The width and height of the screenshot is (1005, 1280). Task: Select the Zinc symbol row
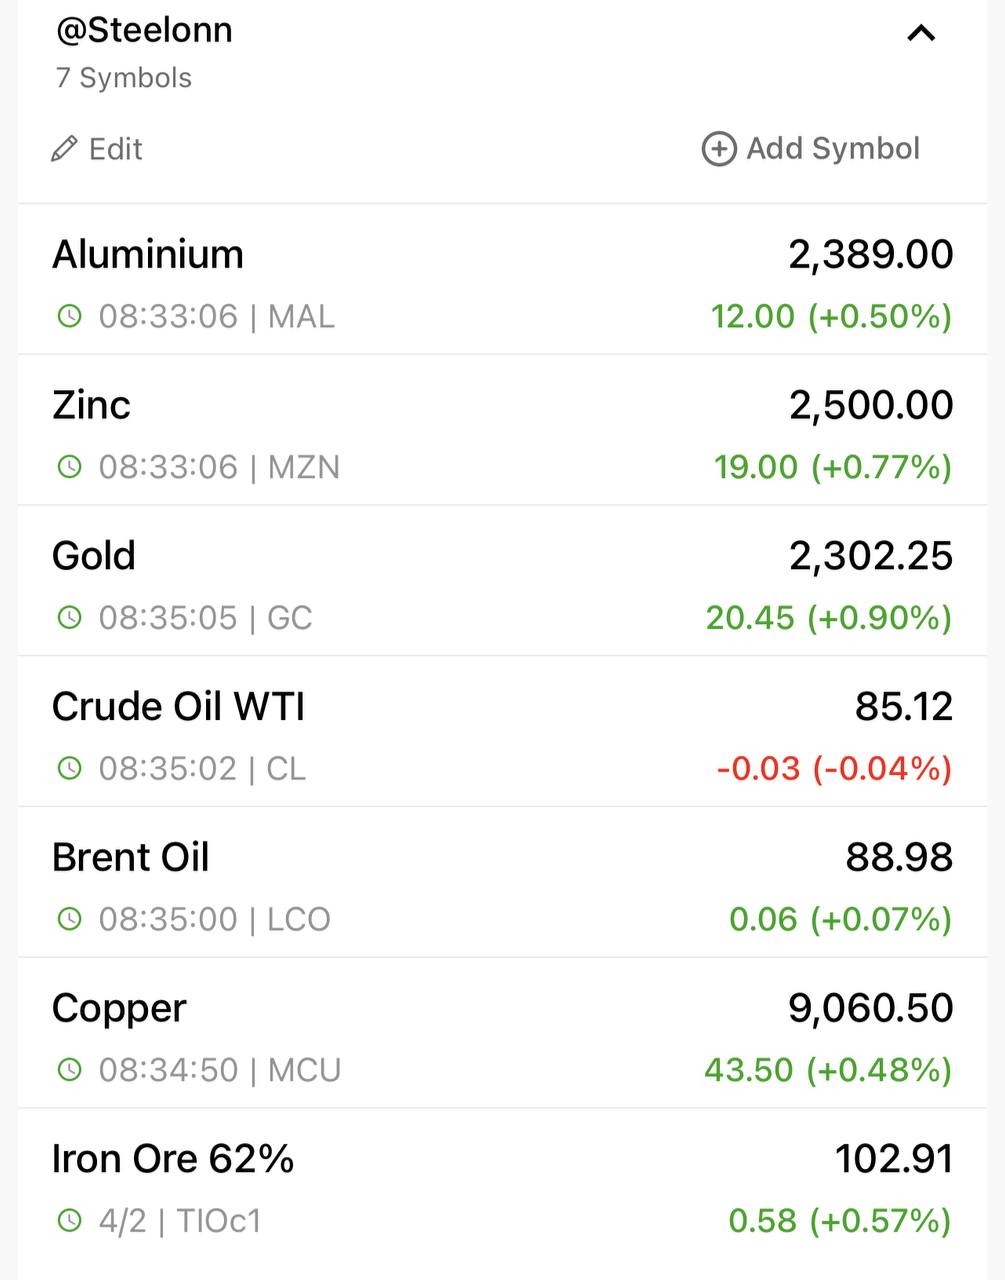pyautogui.click(x=502, y=430)
